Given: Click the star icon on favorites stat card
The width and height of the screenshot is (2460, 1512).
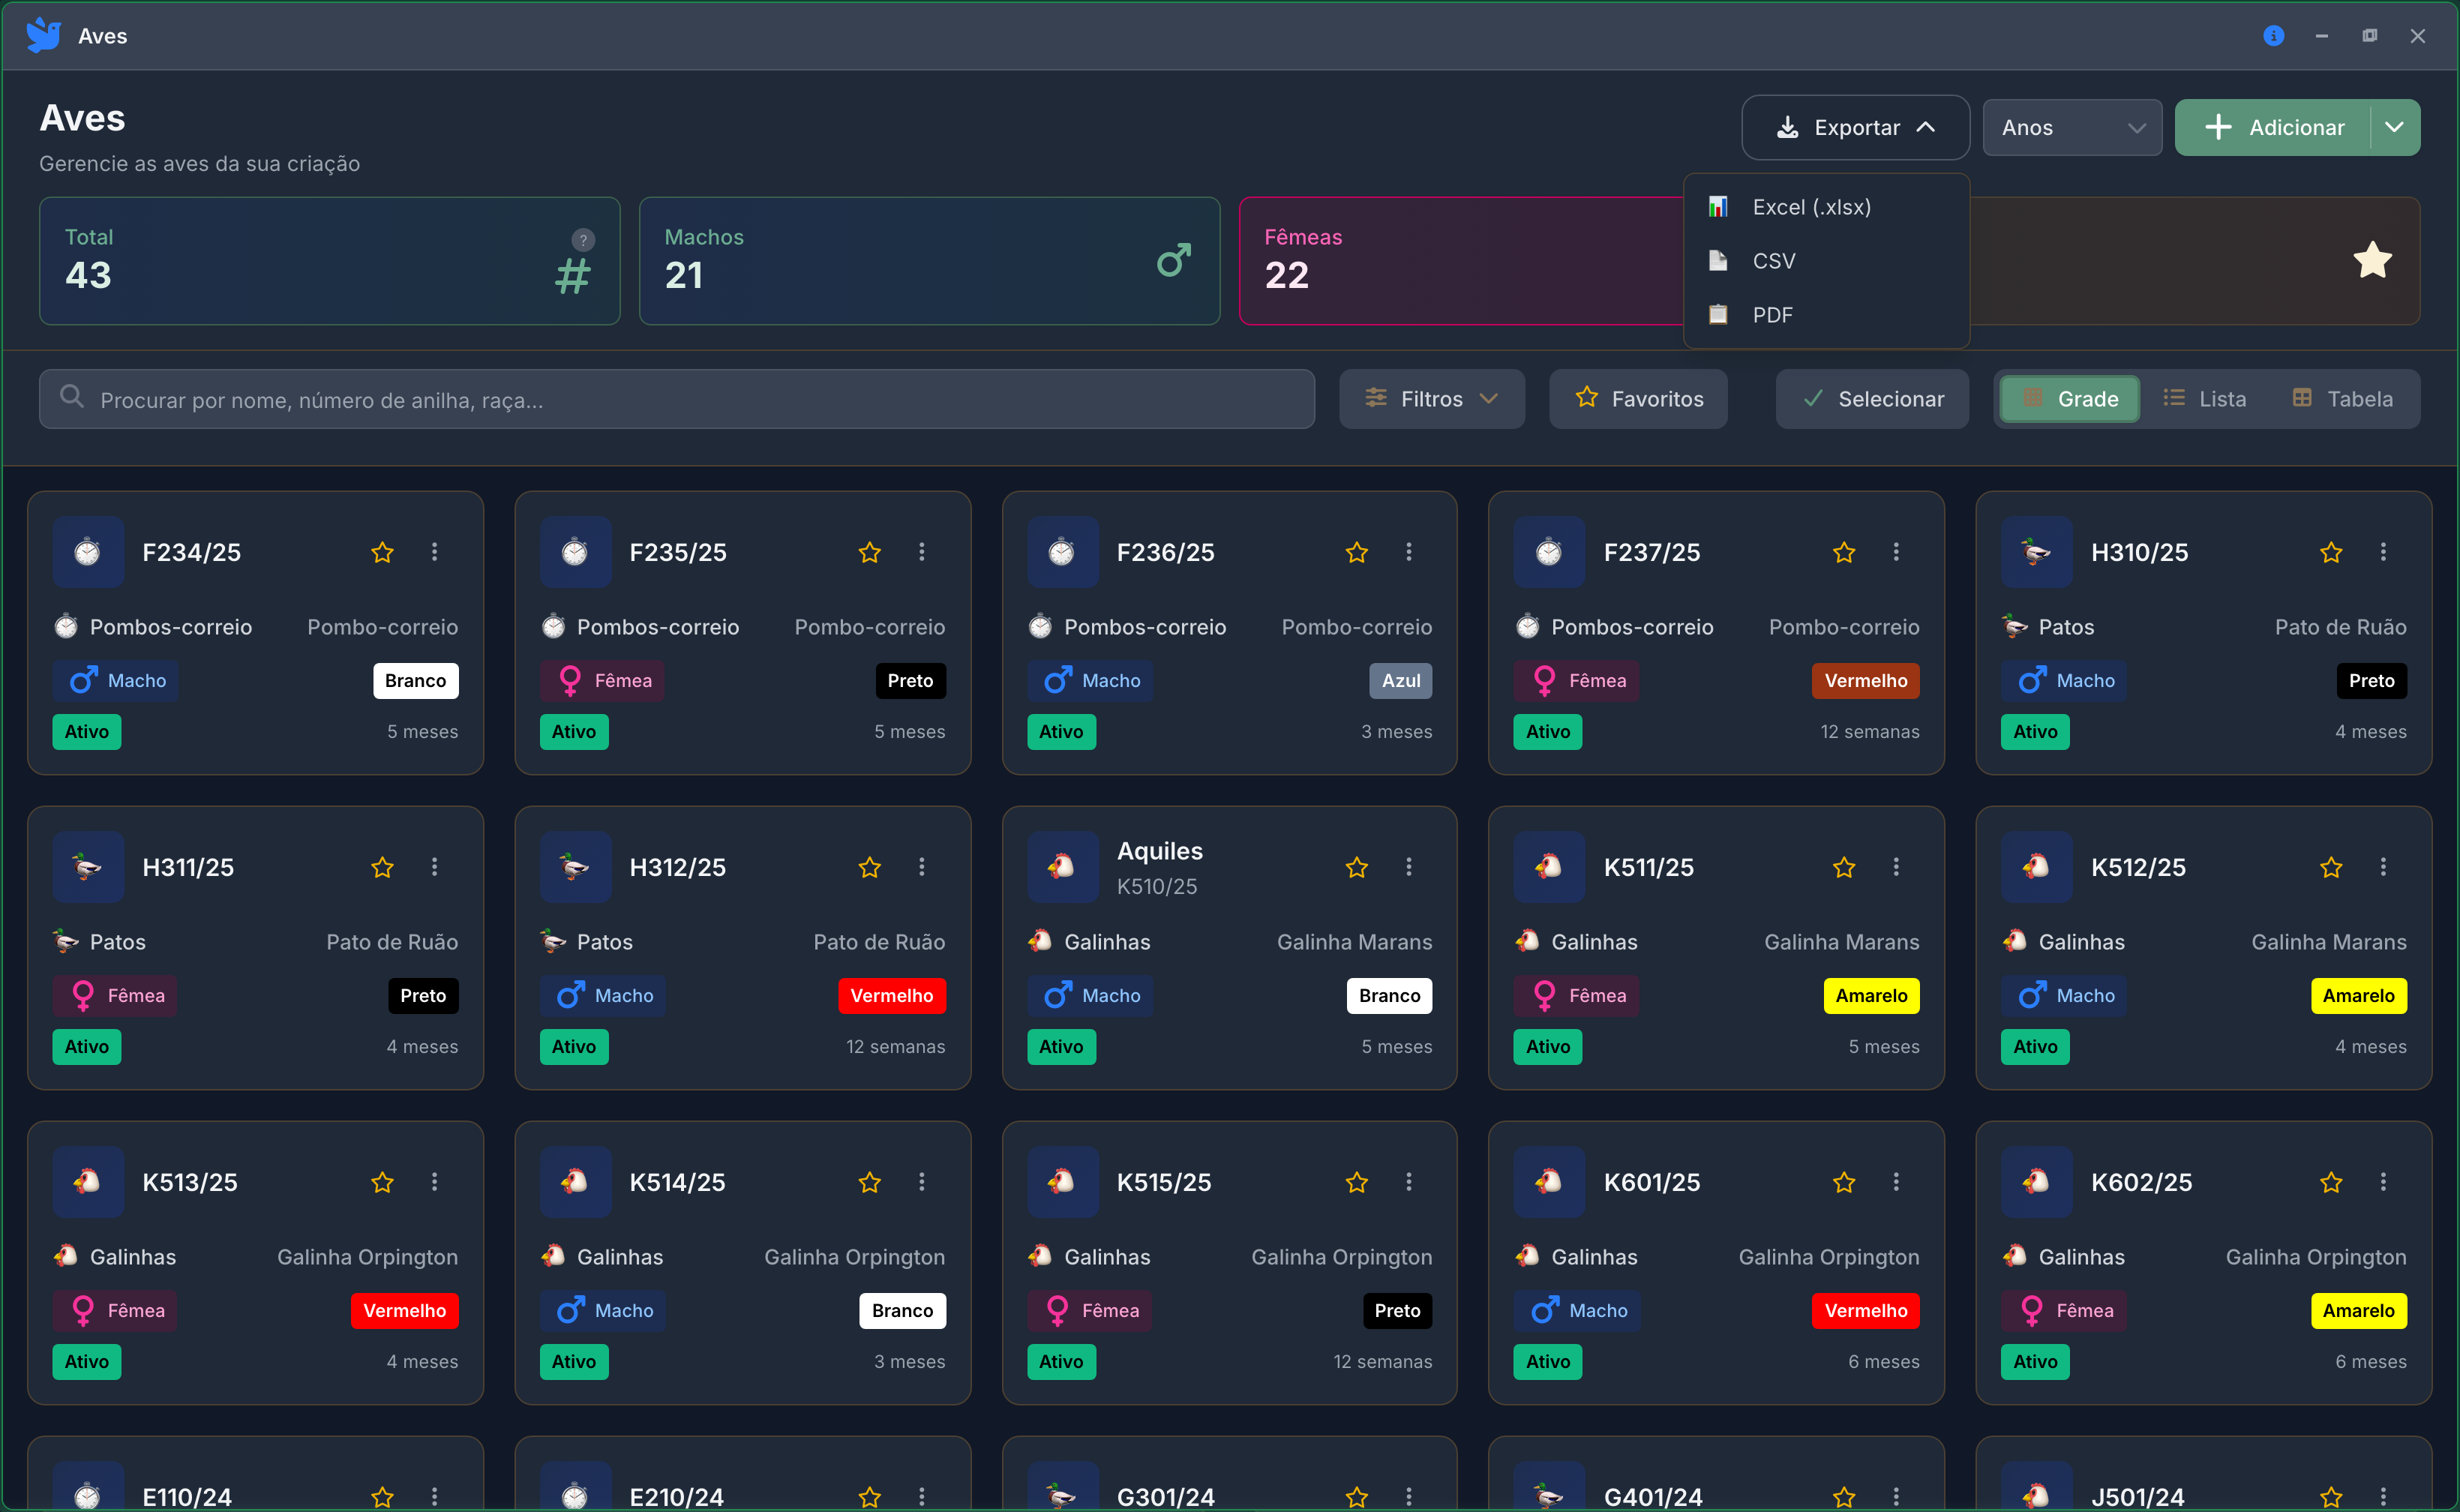Looking at the screenshot, I should click(2372, 261).
